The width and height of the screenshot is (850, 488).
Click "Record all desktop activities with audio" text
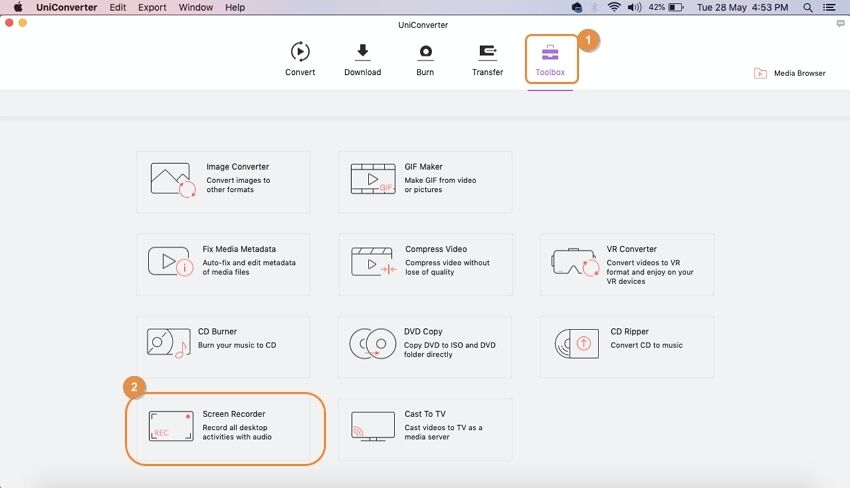[237, 432]
